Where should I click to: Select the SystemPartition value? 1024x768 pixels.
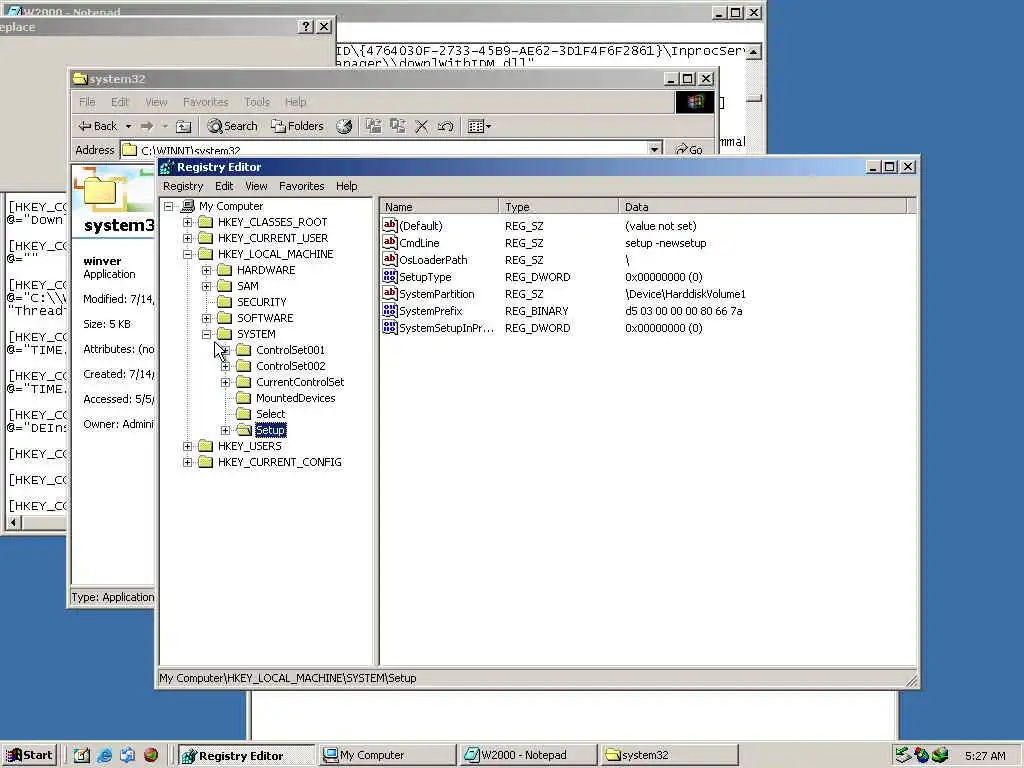436,294
